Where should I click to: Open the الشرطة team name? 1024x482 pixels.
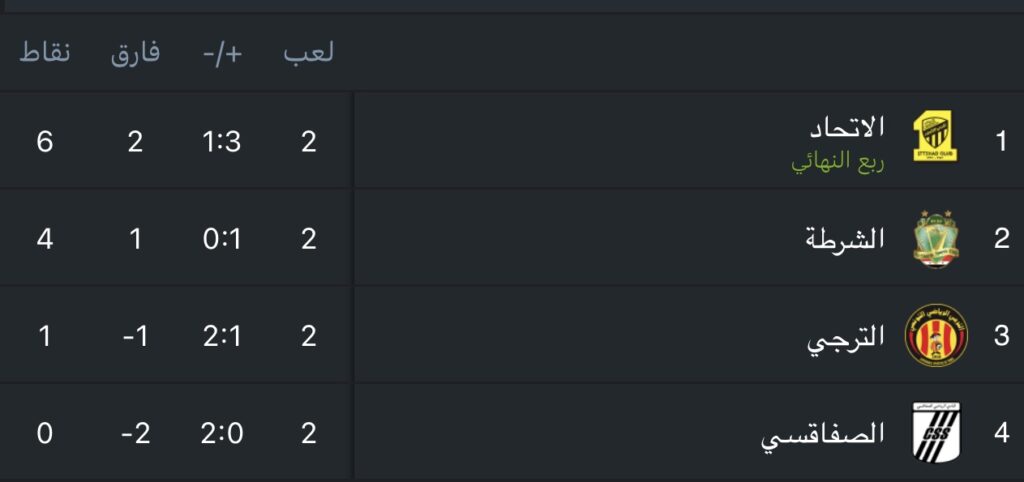(x=845, y=238)
